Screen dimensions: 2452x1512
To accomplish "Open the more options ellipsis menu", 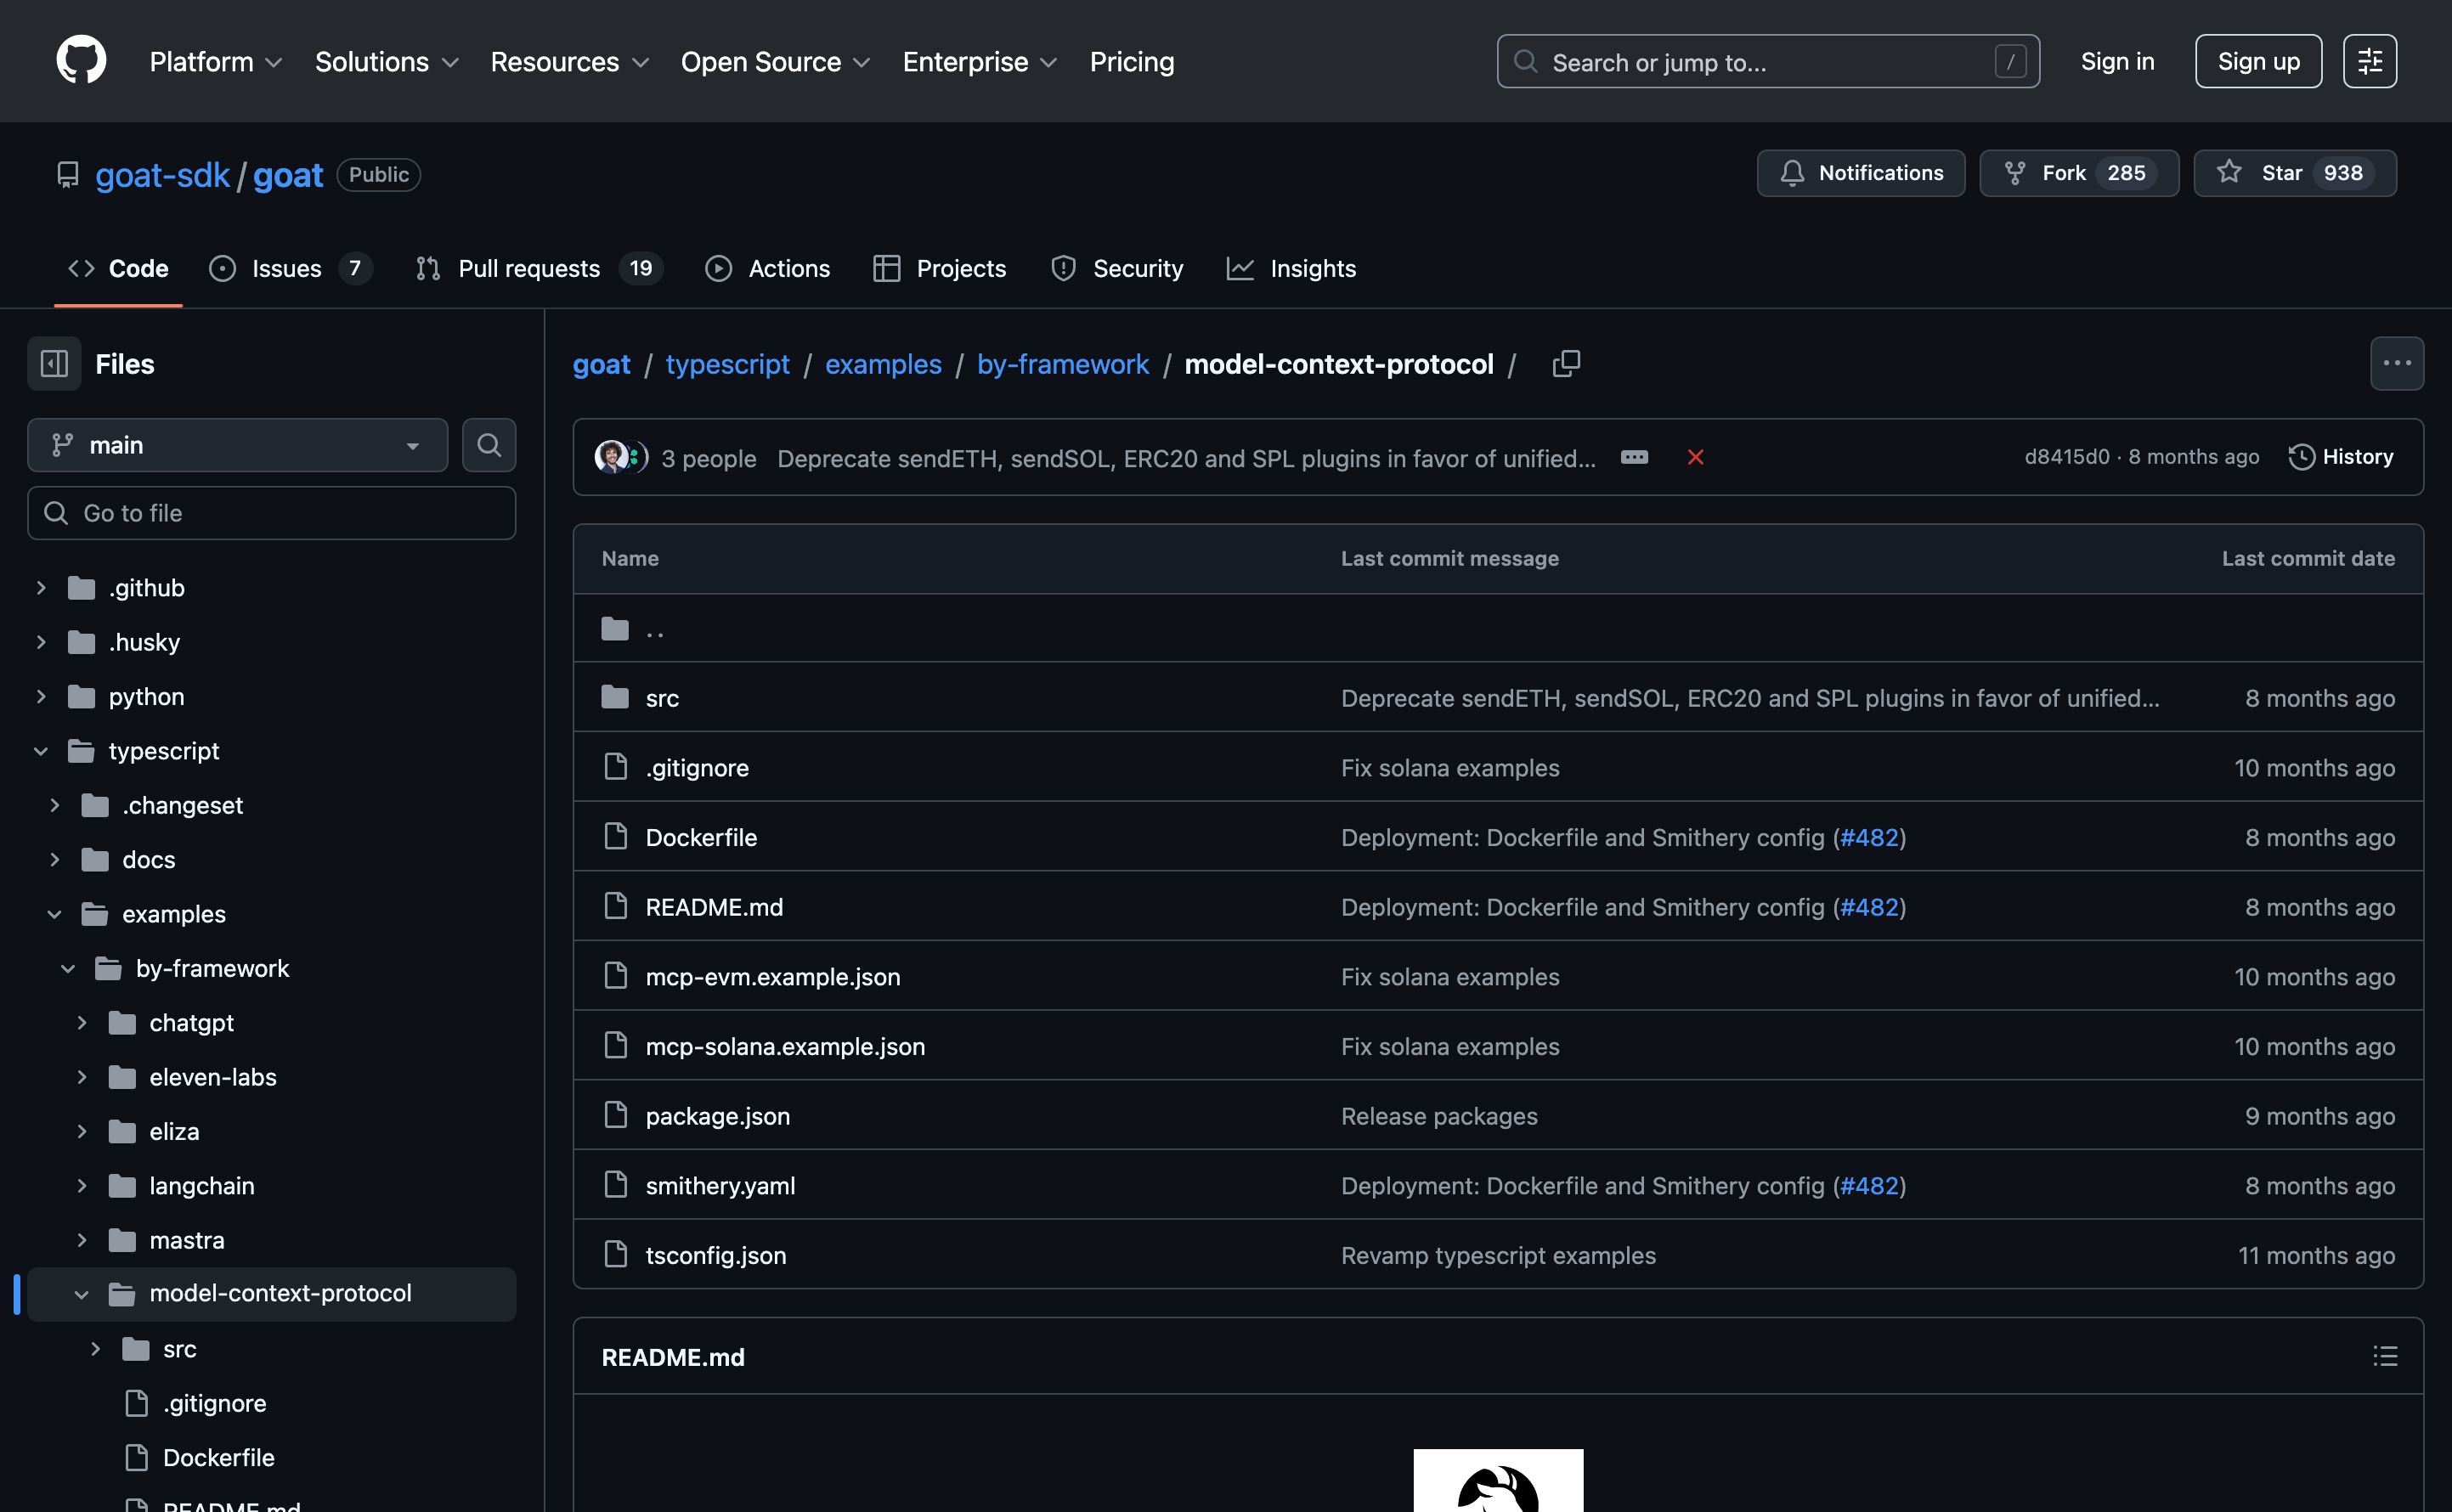I will [x=2396, y=364].
